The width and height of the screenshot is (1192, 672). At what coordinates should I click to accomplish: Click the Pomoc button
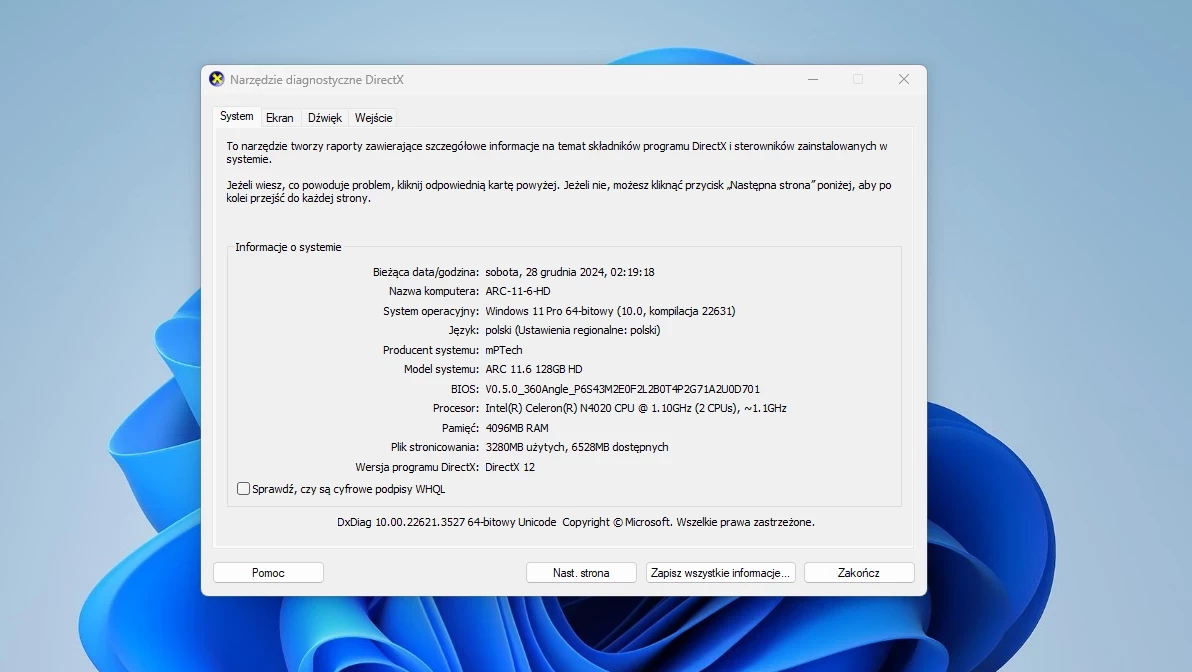pyautogui.click(x=267, y=572)
